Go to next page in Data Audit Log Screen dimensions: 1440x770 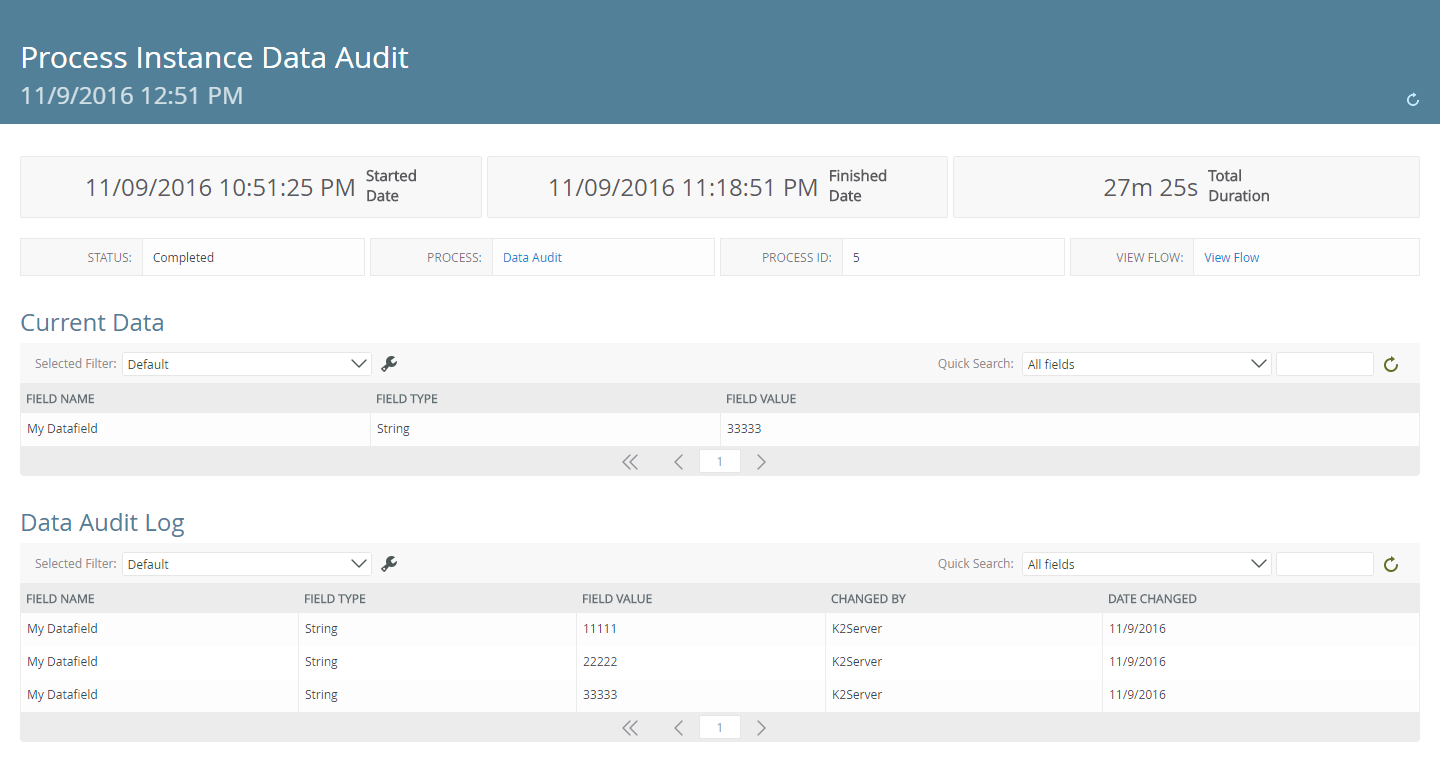coord(761,728)
